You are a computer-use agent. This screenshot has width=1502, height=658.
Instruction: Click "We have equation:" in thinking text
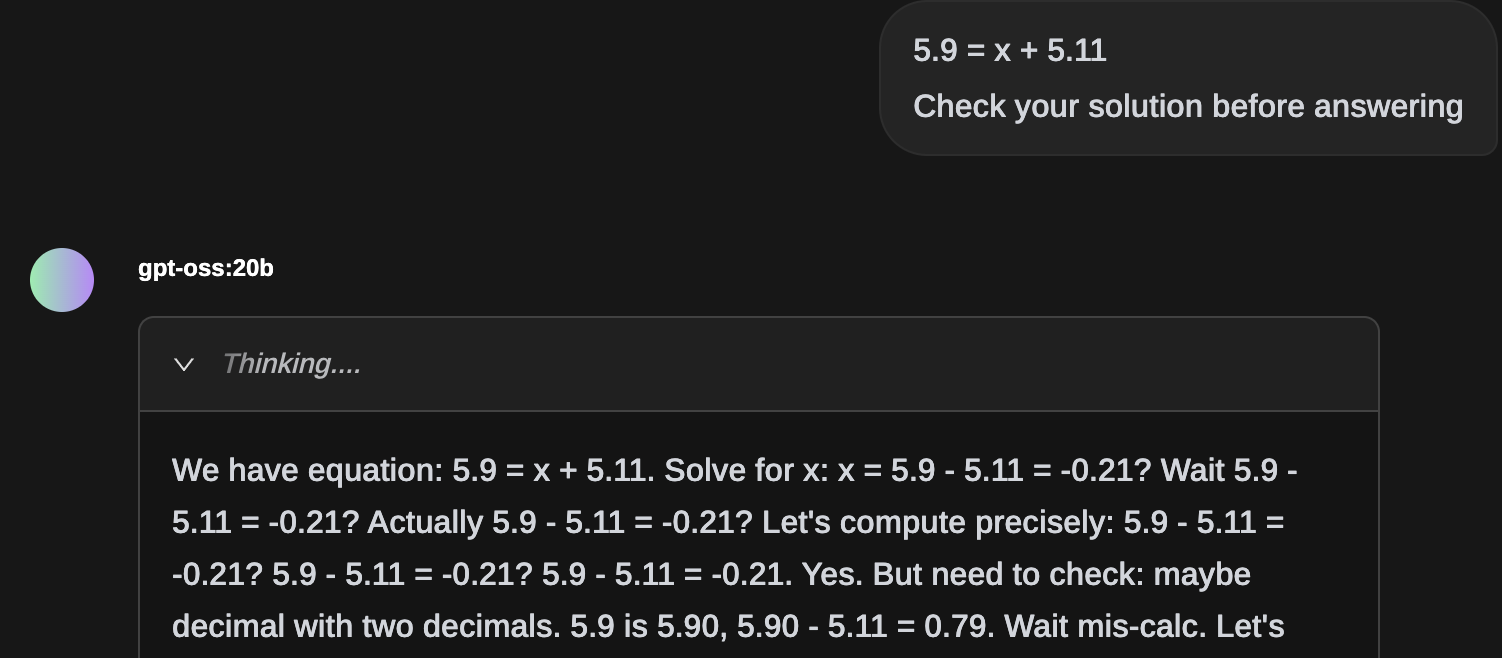(x=307, y=470)
